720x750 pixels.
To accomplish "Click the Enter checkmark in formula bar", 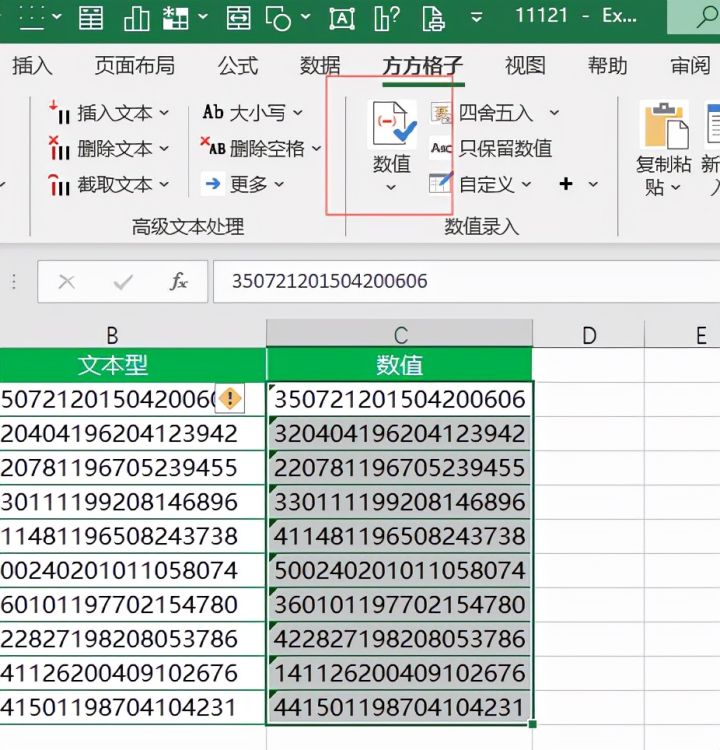I will (x=123, y=282).
